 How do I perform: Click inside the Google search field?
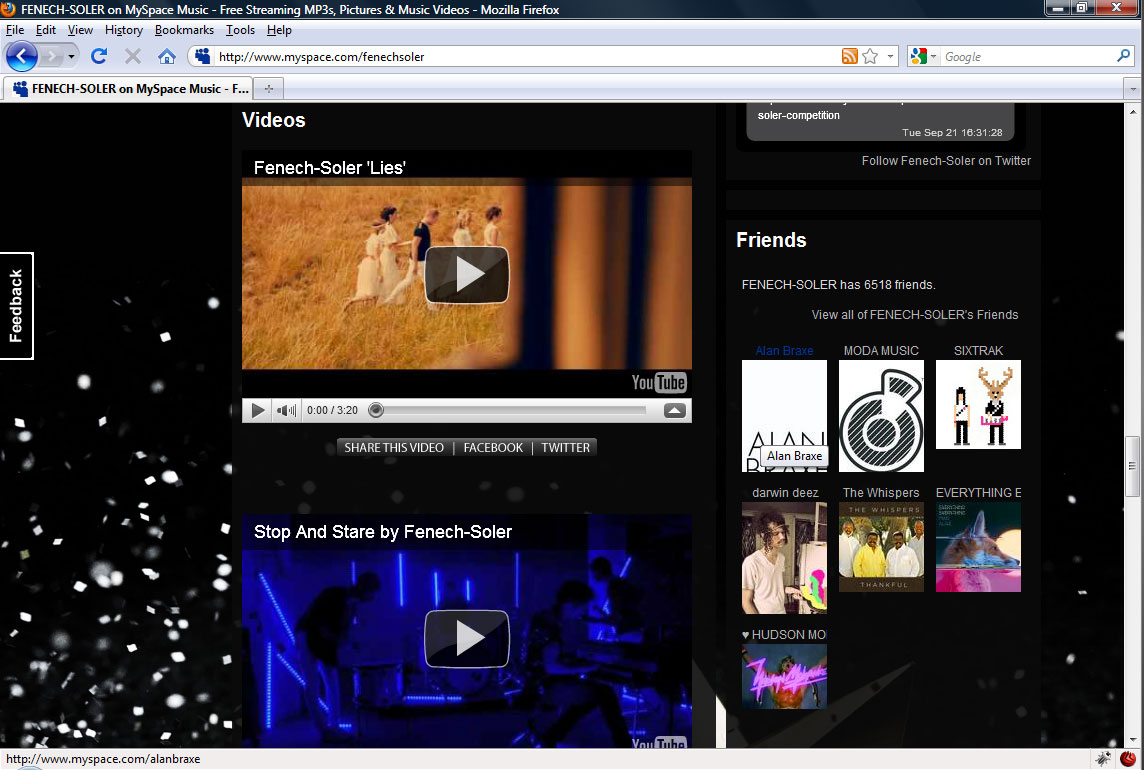1028,56
